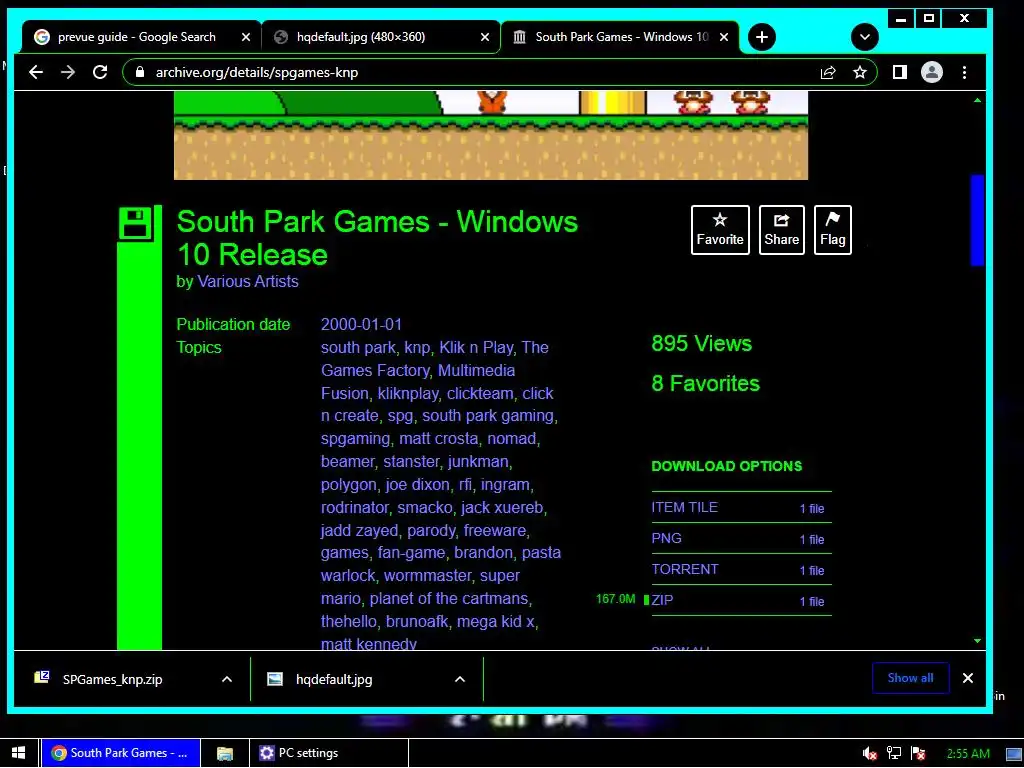Screen dimensions: 1024x768
Task: Open the downloaded hqdefault.jpg file
Action: 334,679
